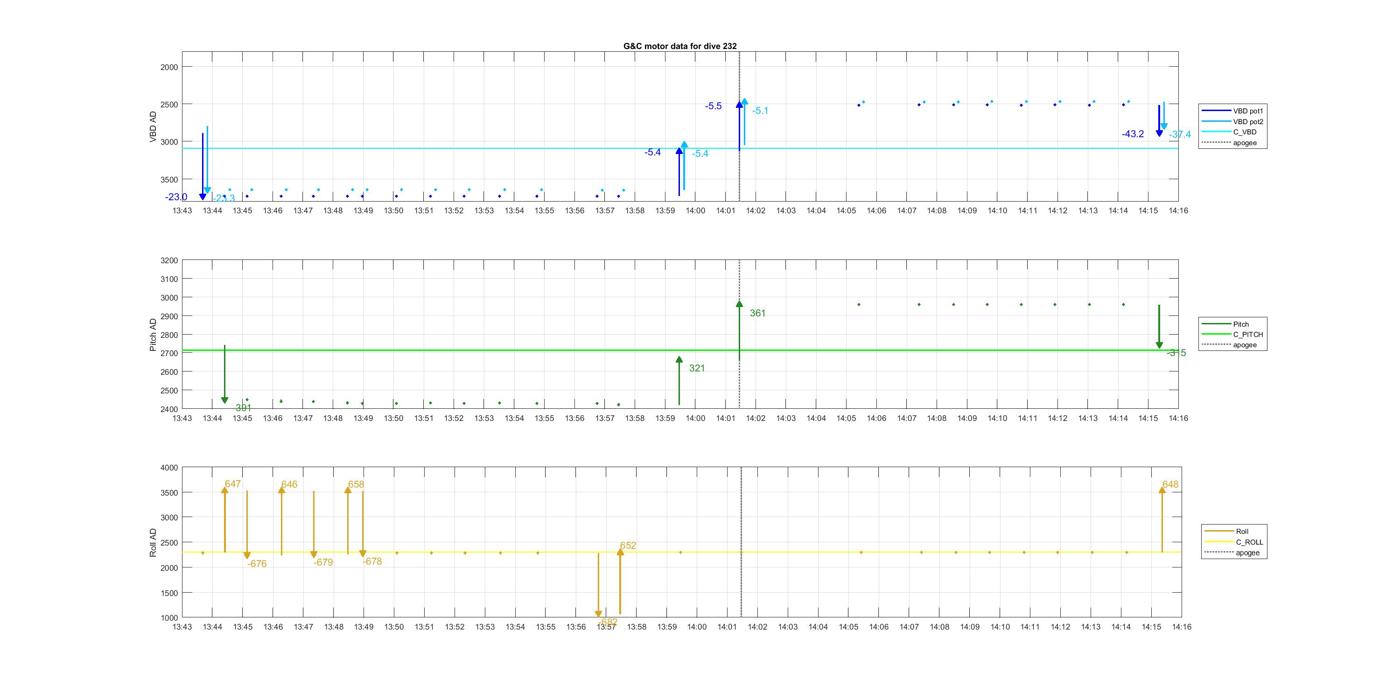Click the '-679' annotation in the Roll plot
Image resolution: width=1400 pixels, height=693 pixels.
coord(323,563)
